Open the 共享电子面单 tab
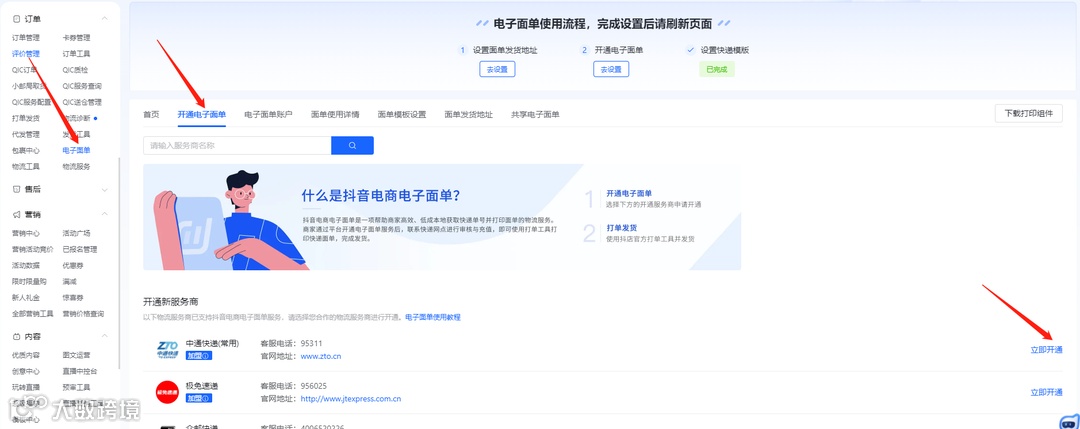 pos(535,114)
